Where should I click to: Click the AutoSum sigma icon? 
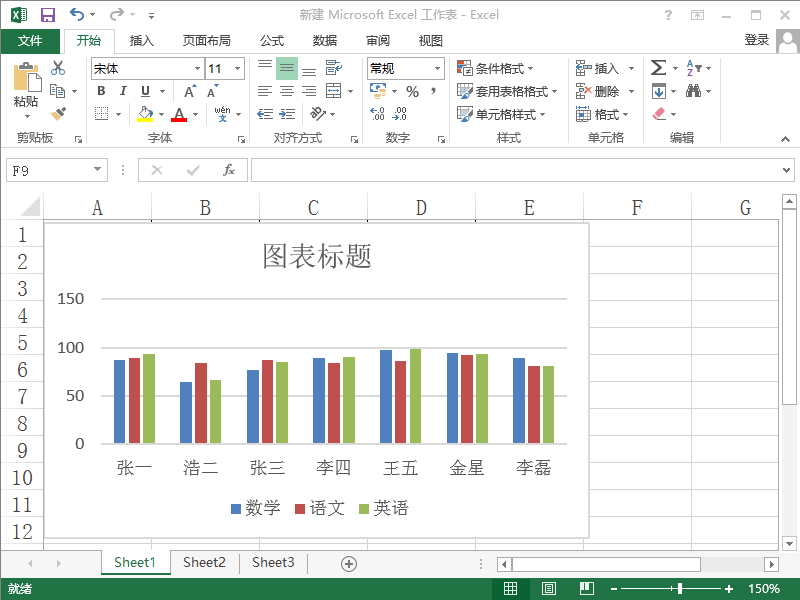click(x=659, y=67)
